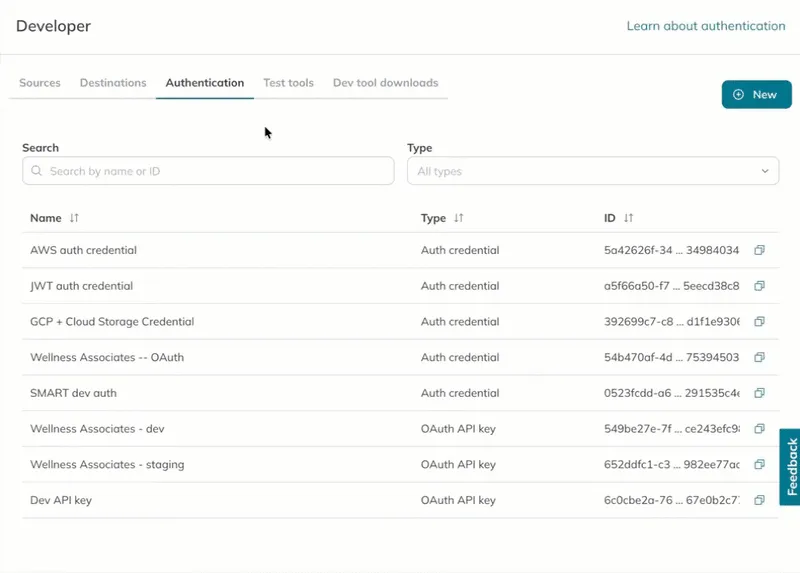The image size is (800, 573).
Task: Copy ID of Wellness Associates - staging
Action: (759, 464)
